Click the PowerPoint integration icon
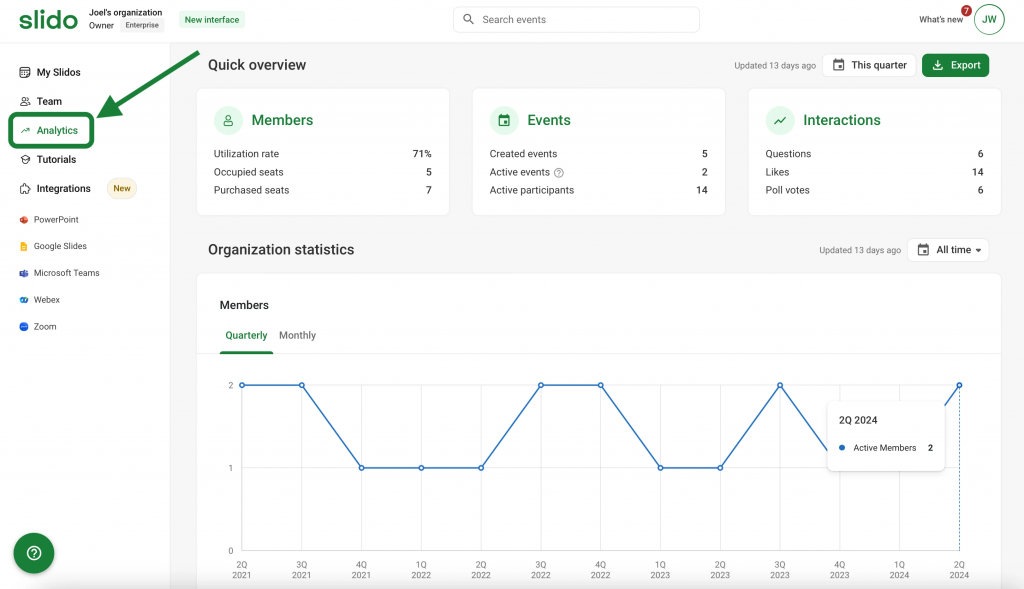 (24, 220)
